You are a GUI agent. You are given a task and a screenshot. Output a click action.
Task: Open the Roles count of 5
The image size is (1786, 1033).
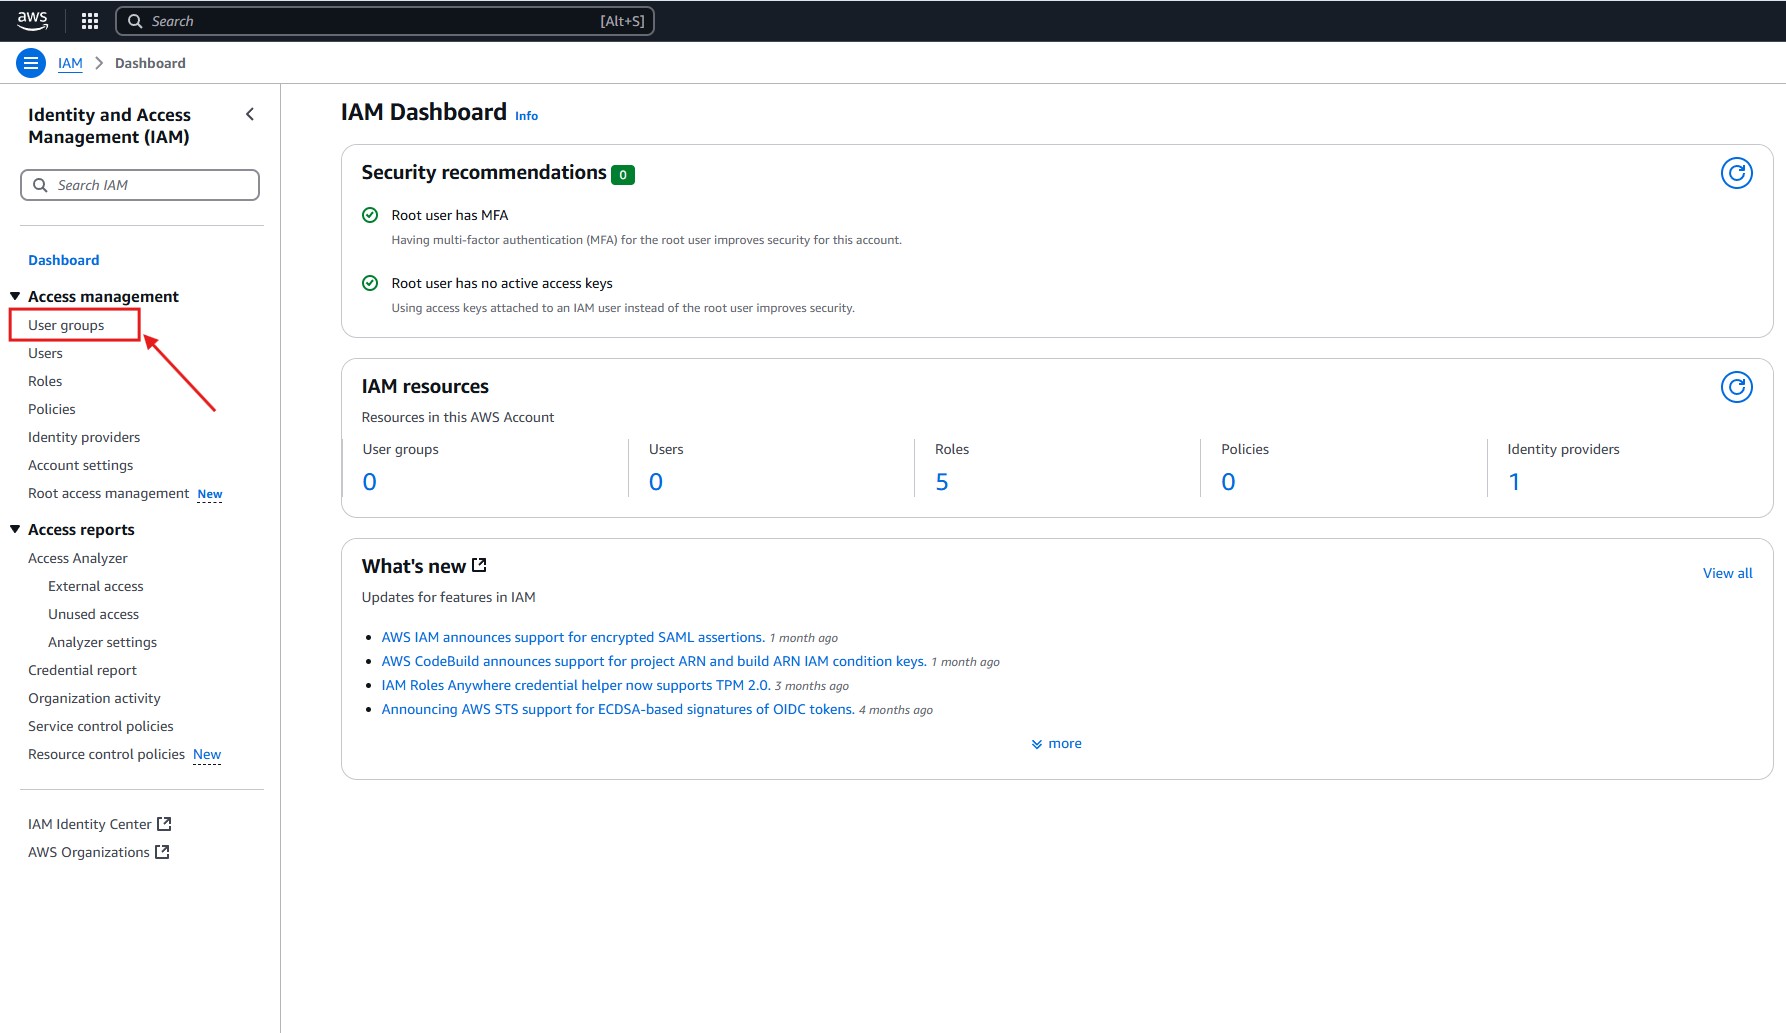[x=941, y=482]
